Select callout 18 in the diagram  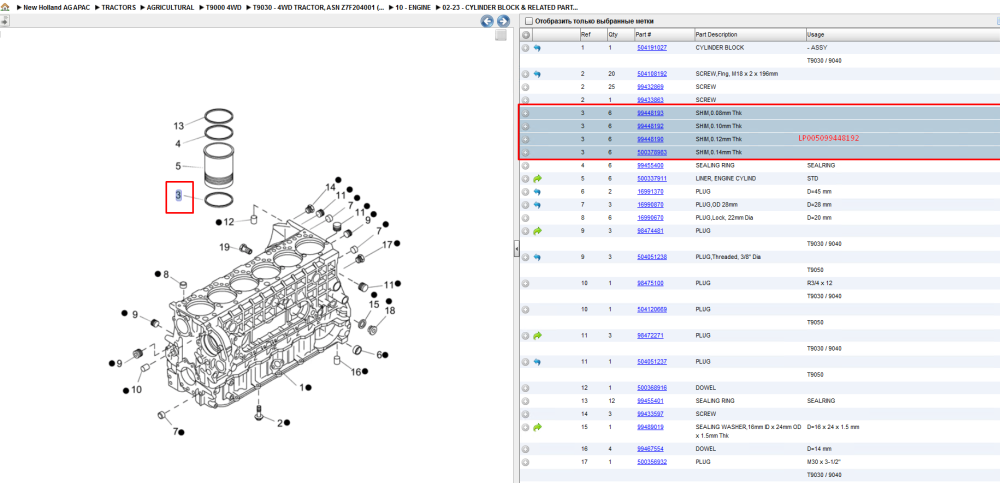point(390,310)
